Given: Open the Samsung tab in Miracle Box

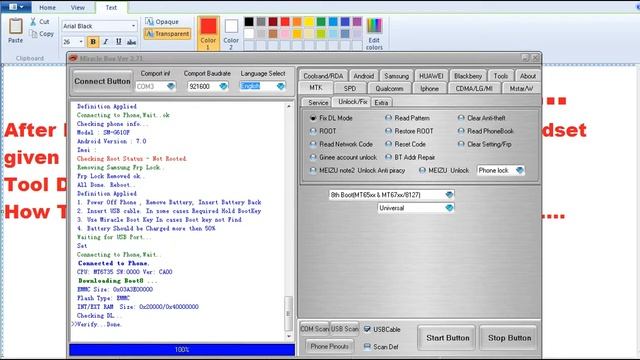Looking at the screenshot, I should (396, 76).
